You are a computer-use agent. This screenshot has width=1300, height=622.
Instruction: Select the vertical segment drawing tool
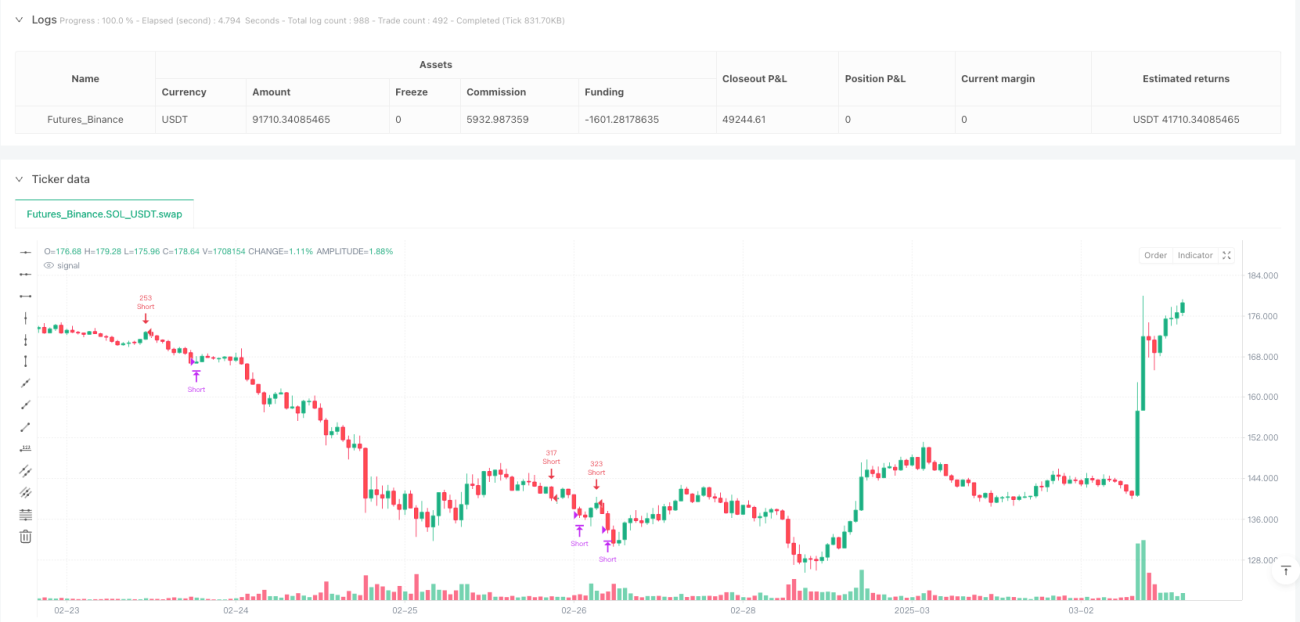pos(26,361)
